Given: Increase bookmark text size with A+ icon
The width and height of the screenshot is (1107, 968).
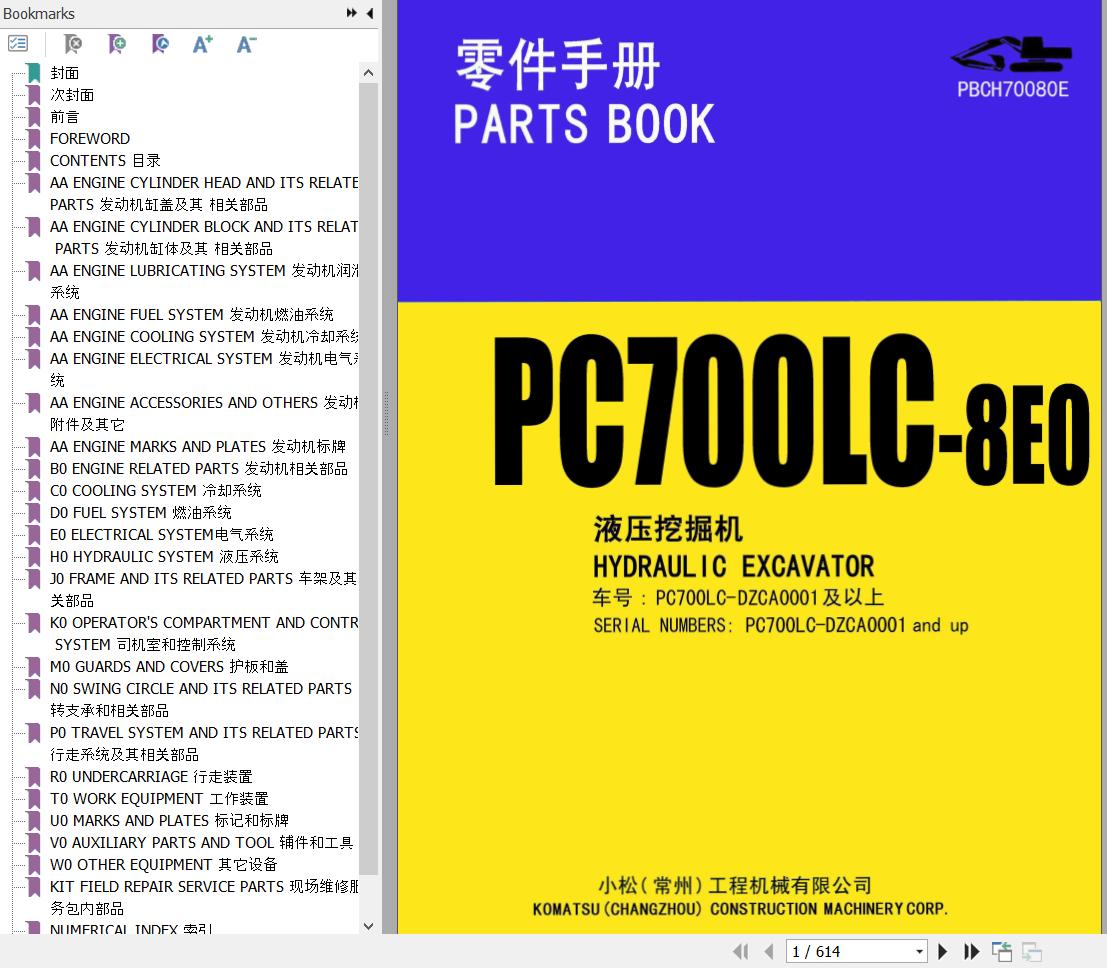Looking at the screenshot, I should [203, 44].
